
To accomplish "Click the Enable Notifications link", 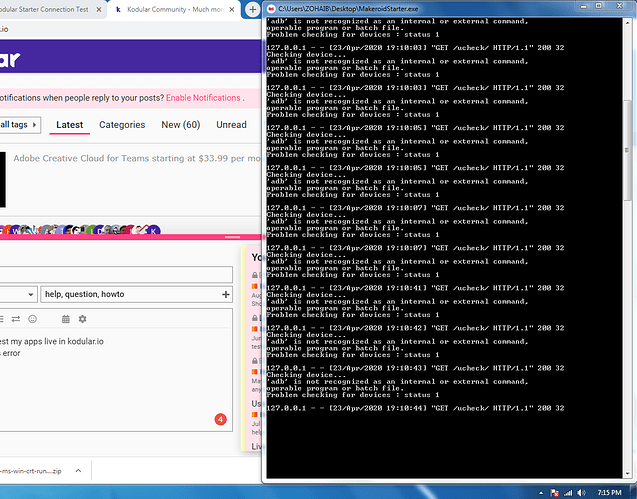I will click(x=203, y=98).
